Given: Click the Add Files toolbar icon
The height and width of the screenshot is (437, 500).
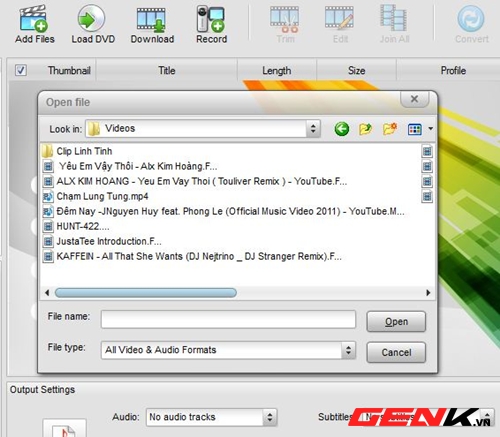Looking at the screenshot, I should 34,24.
